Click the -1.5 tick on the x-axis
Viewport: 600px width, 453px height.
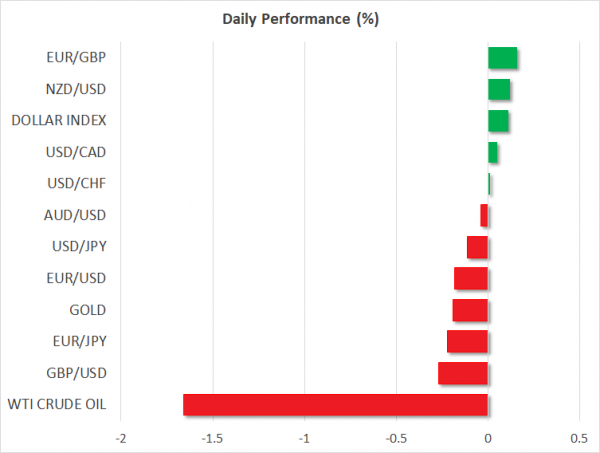coord(213,438)
